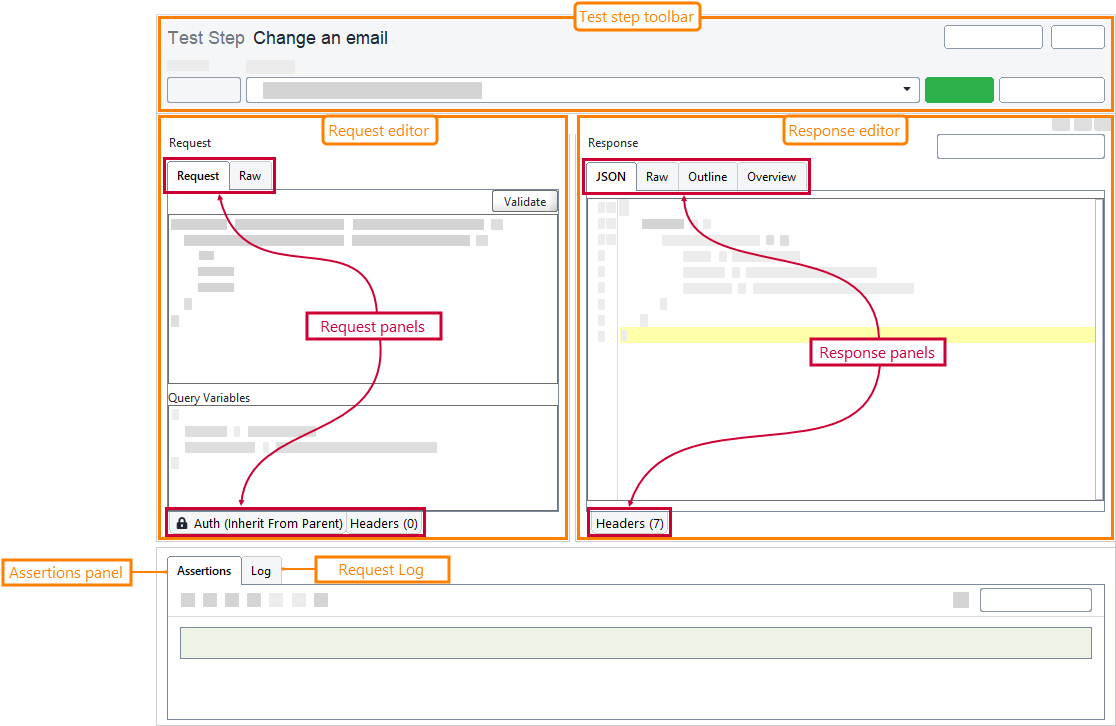This screenshot has height=726, width=1116.
Task: Open the Headers (7) panel in the Response editor
Action: tap(628, 522)
